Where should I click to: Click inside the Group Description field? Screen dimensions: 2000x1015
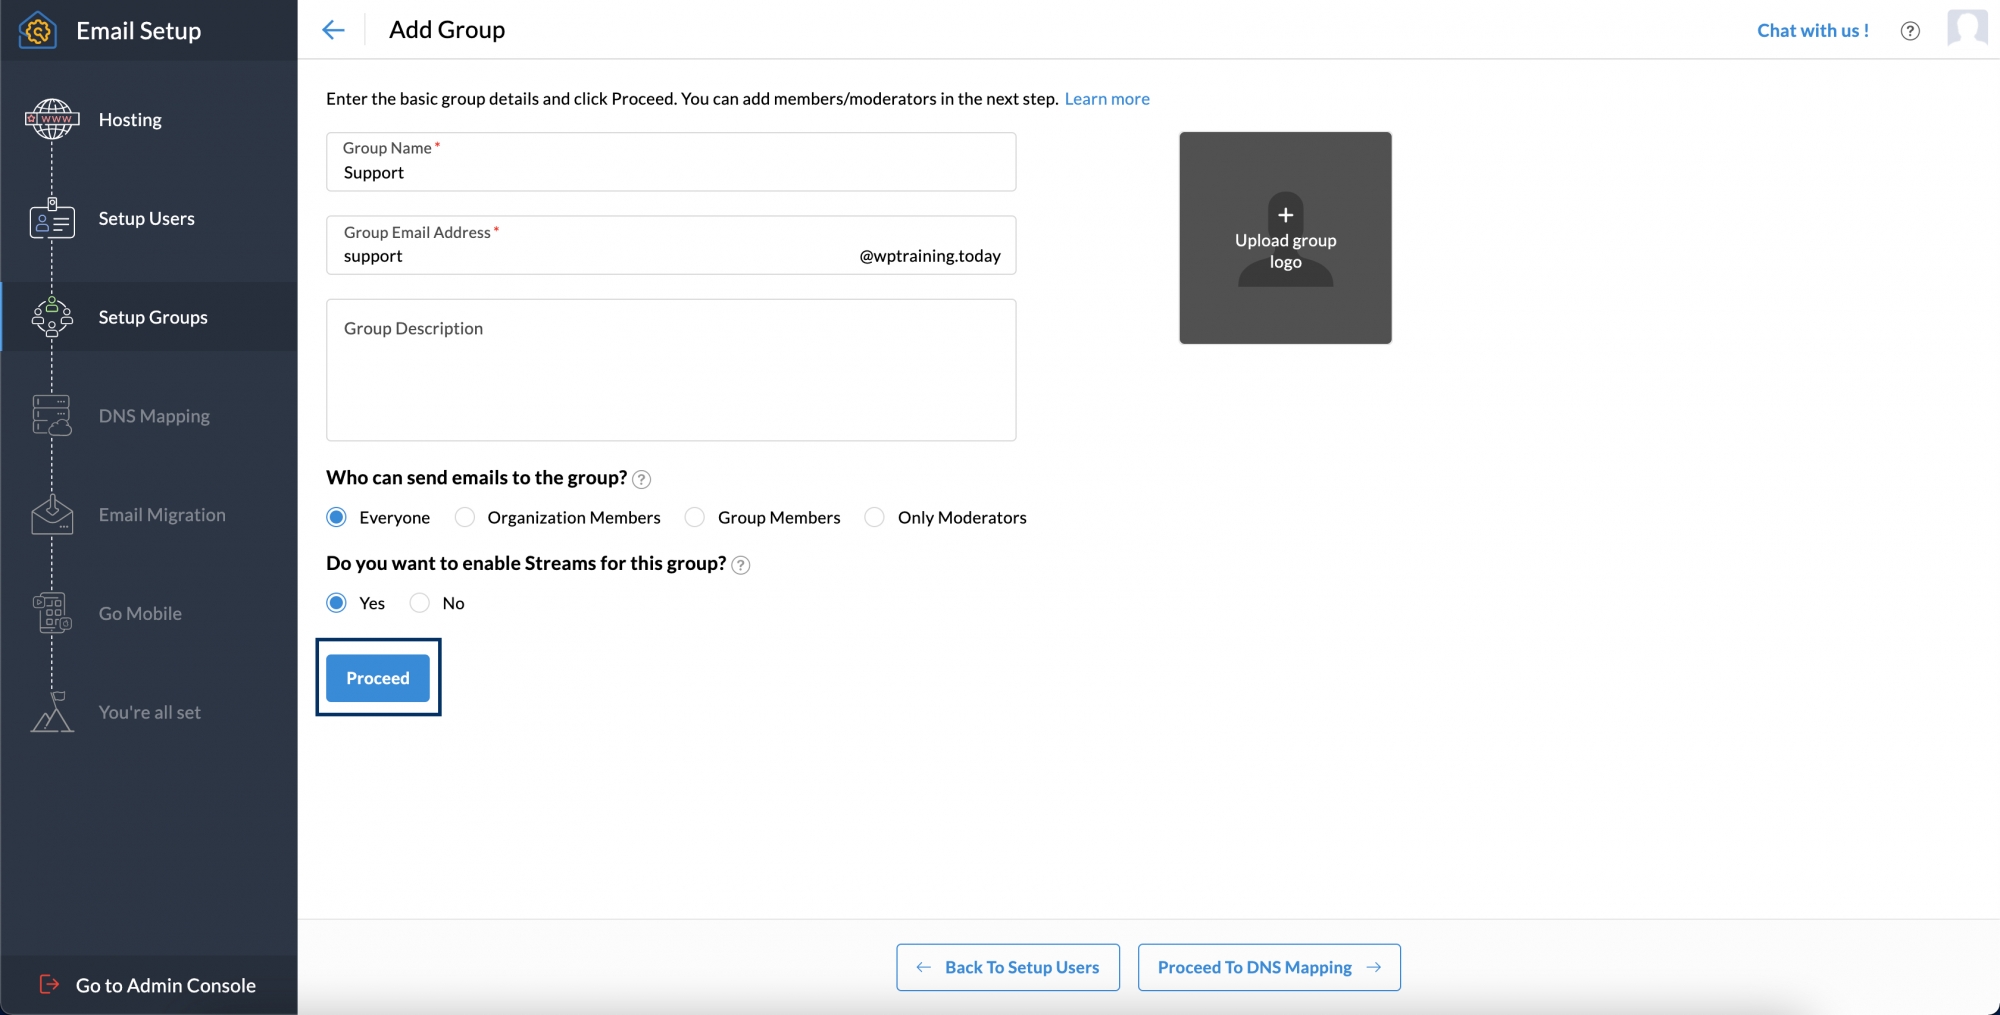click(670, 370)
